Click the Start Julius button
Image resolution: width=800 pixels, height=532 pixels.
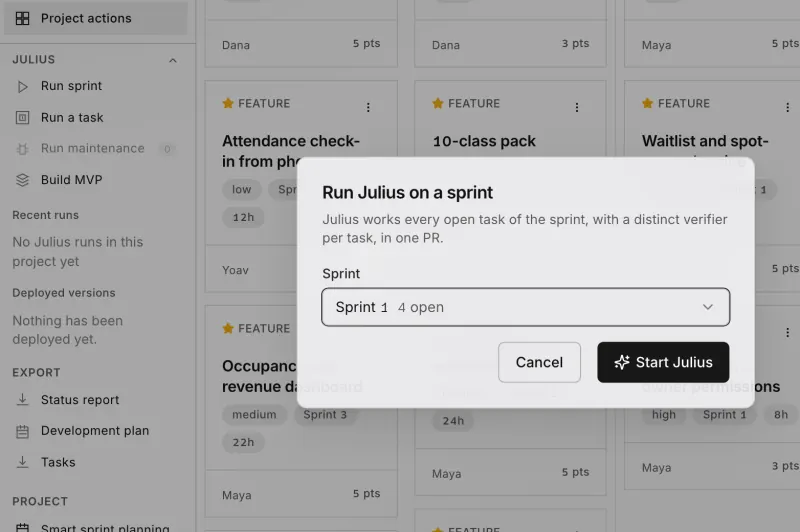(x=663, y=362)
